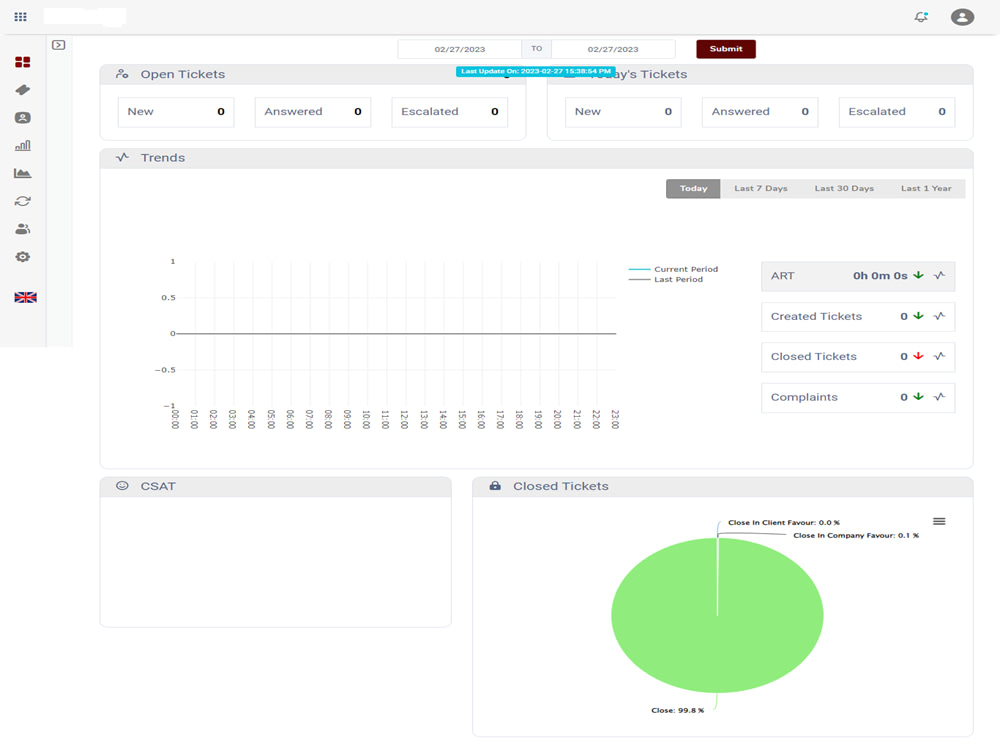This screenshot has height=750, width=1000.
Task: Open the users group sidebar icon
Action: [x=22, y=229]
